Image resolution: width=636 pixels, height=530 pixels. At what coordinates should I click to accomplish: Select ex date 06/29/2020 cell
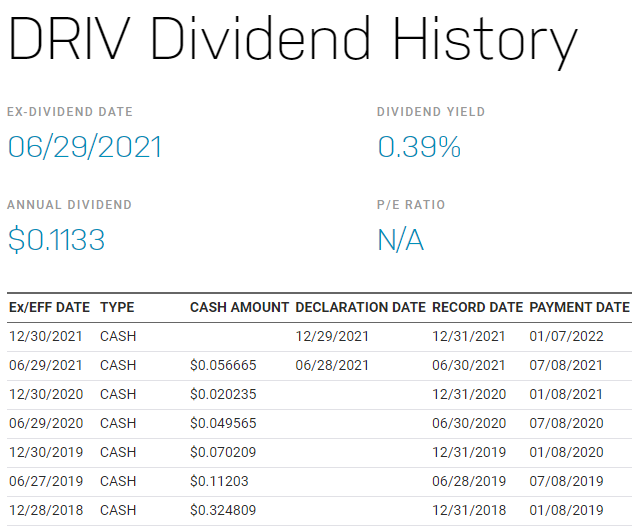pyautogui.click(x=46, y=423)
